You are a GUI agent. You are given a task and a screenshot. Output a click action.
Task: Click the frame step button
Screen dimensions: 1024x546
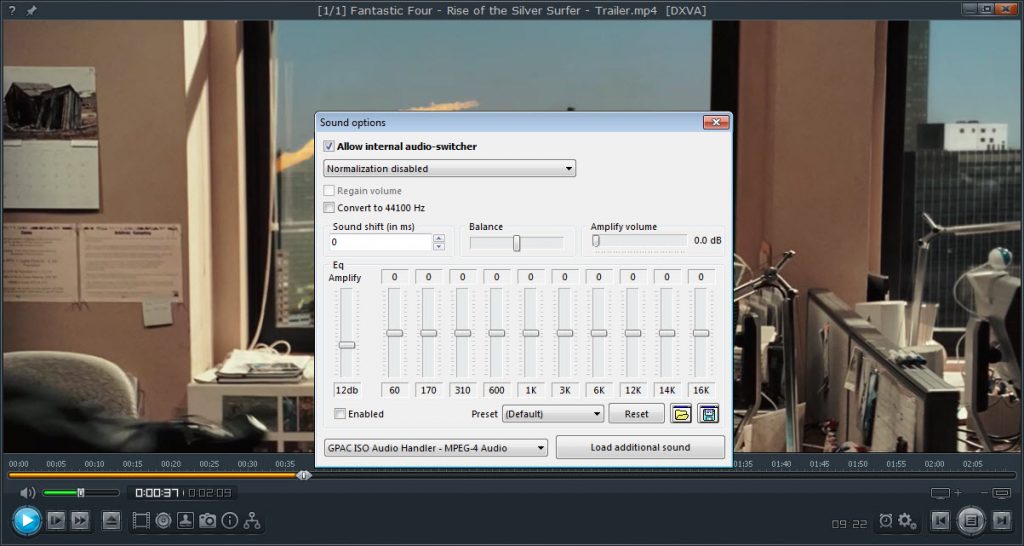pos(56,521)
